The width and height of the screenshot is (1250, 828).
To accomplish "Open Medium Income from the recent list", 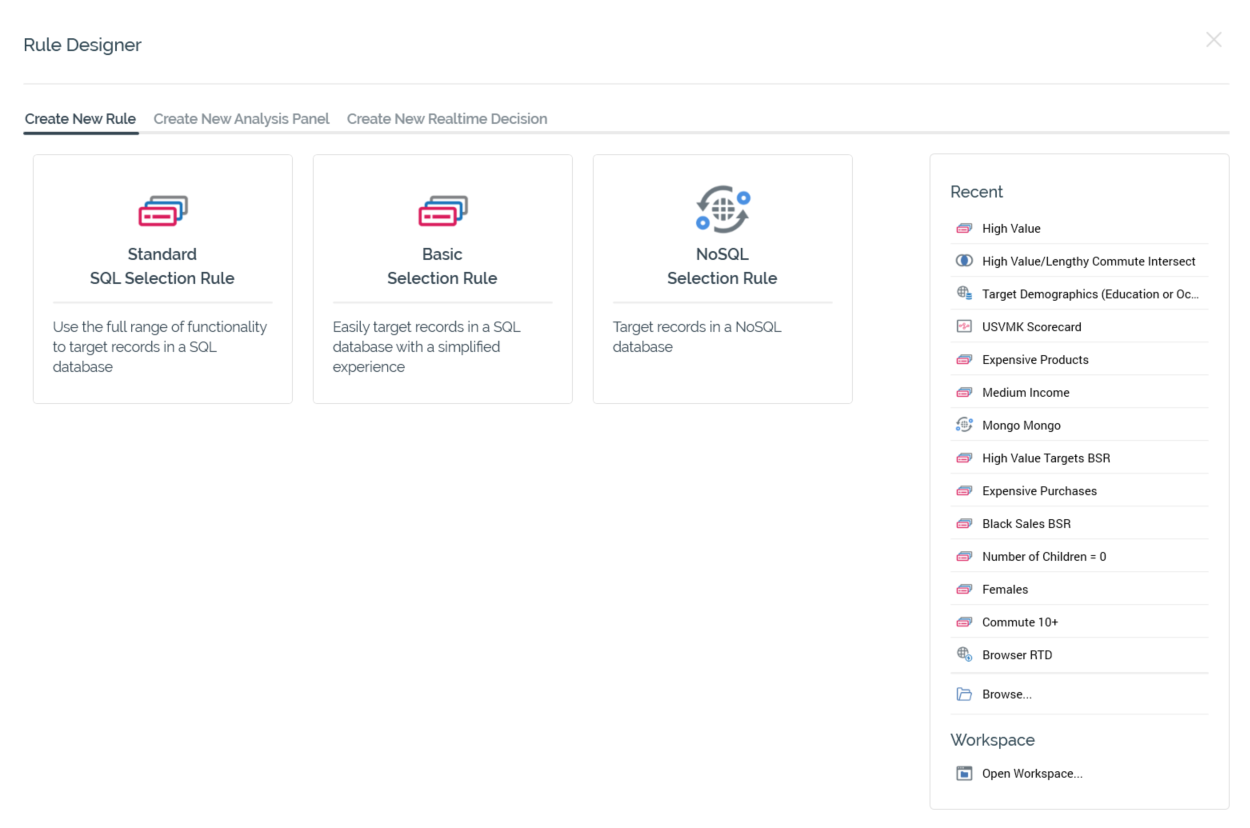I will coord(1025,393).
